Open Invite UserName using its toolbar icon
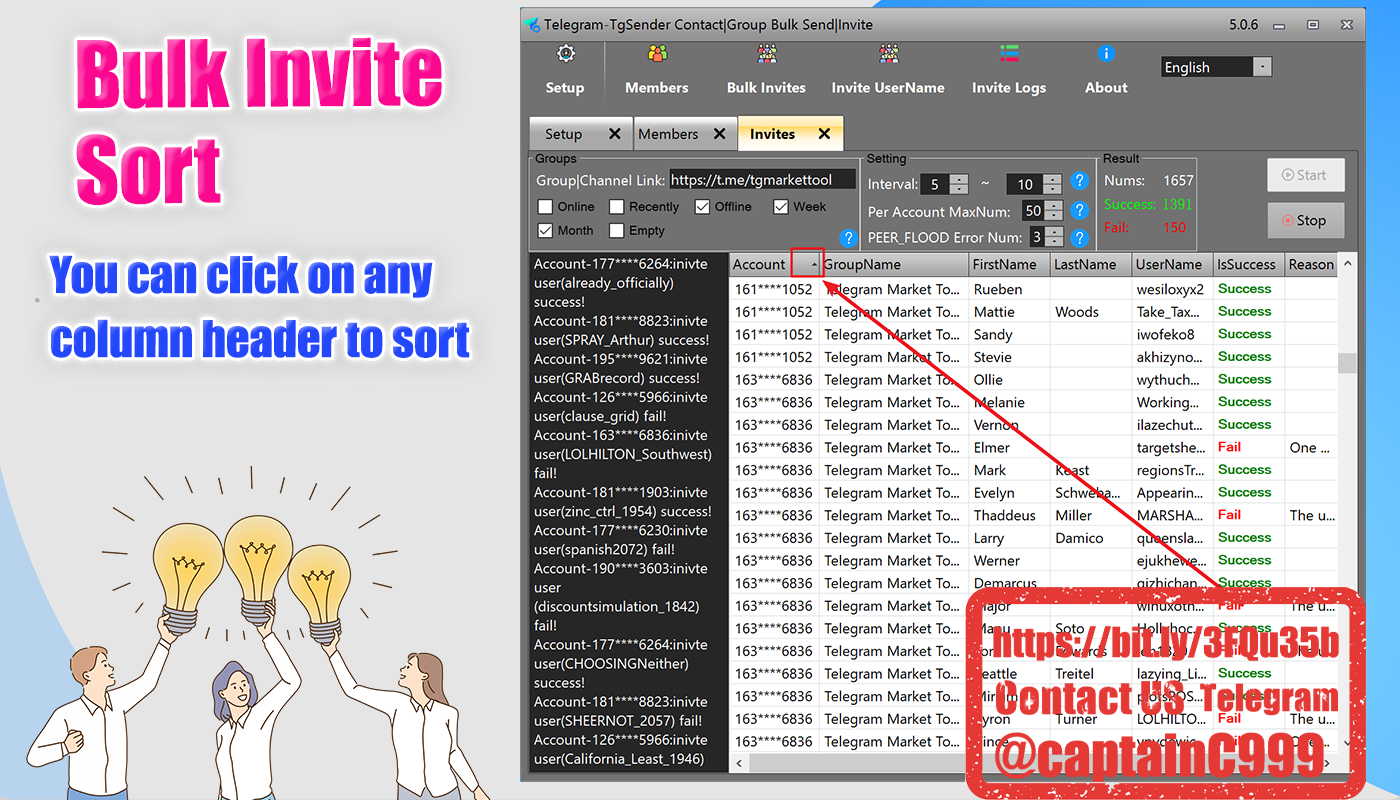This screenshot has width=1400, height=800. 888,53
